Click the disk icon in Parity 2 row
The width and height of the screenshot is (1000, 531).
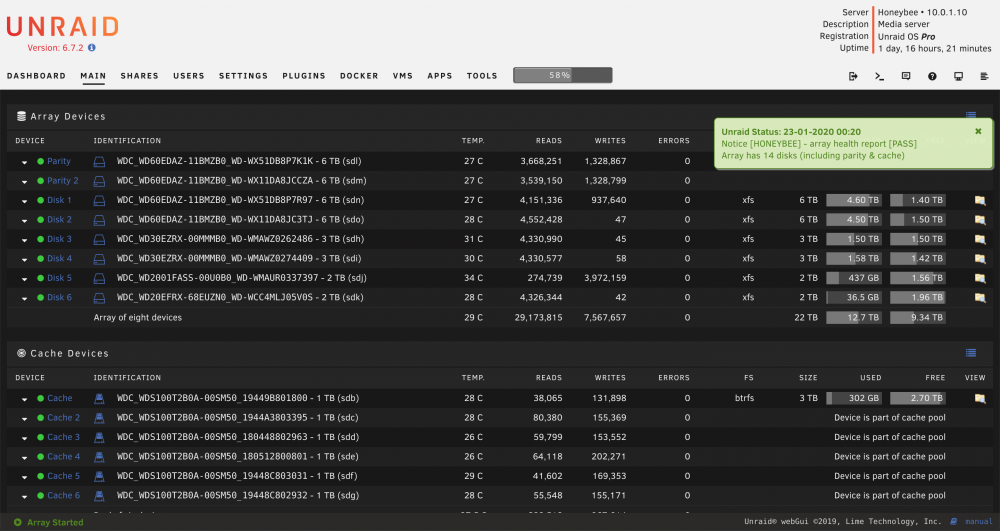[99, 181]
